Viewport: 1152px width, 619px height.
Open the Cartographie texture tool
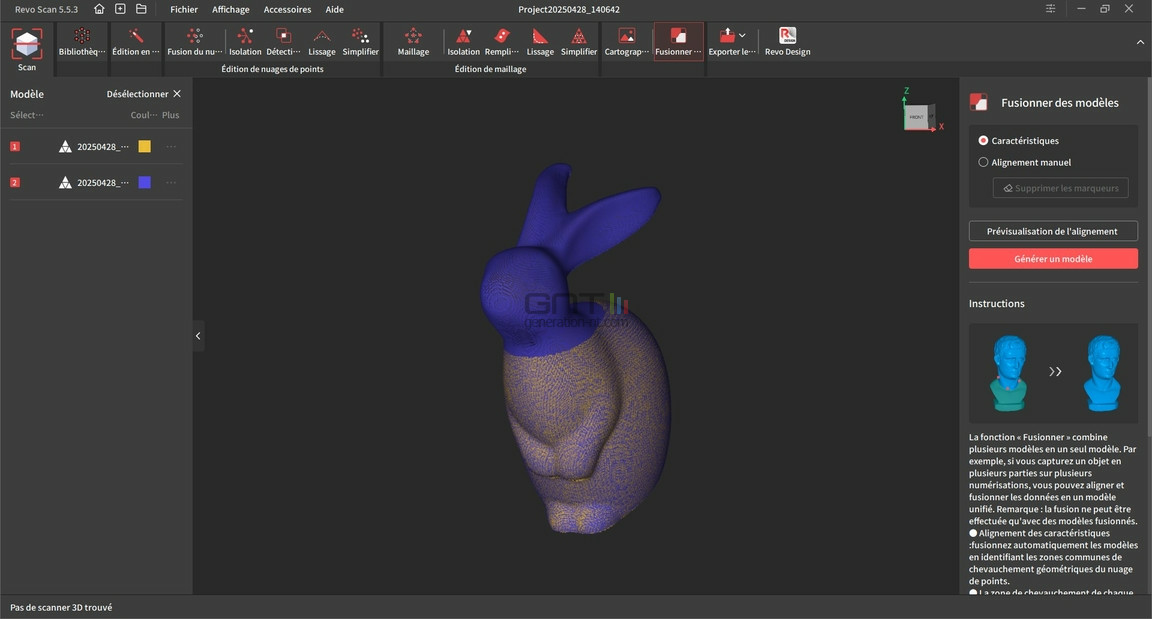(x=627, y=42)
